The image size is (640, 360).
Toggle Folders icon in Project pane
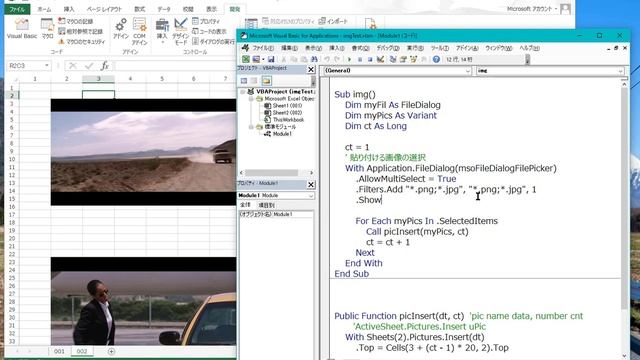(267, 81)
